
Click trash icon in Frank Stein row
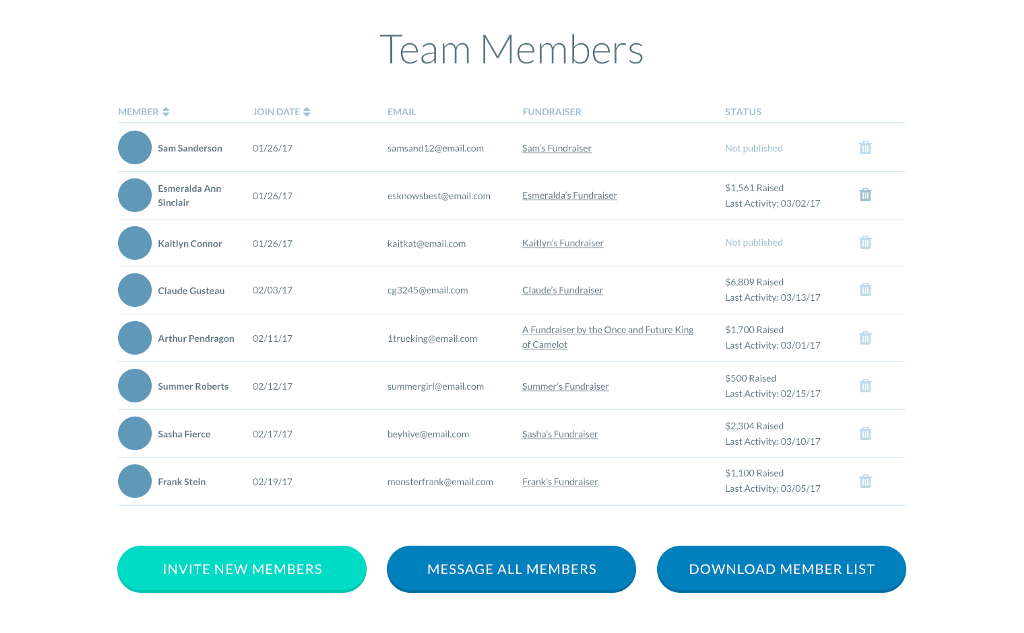tap(865, 481)
